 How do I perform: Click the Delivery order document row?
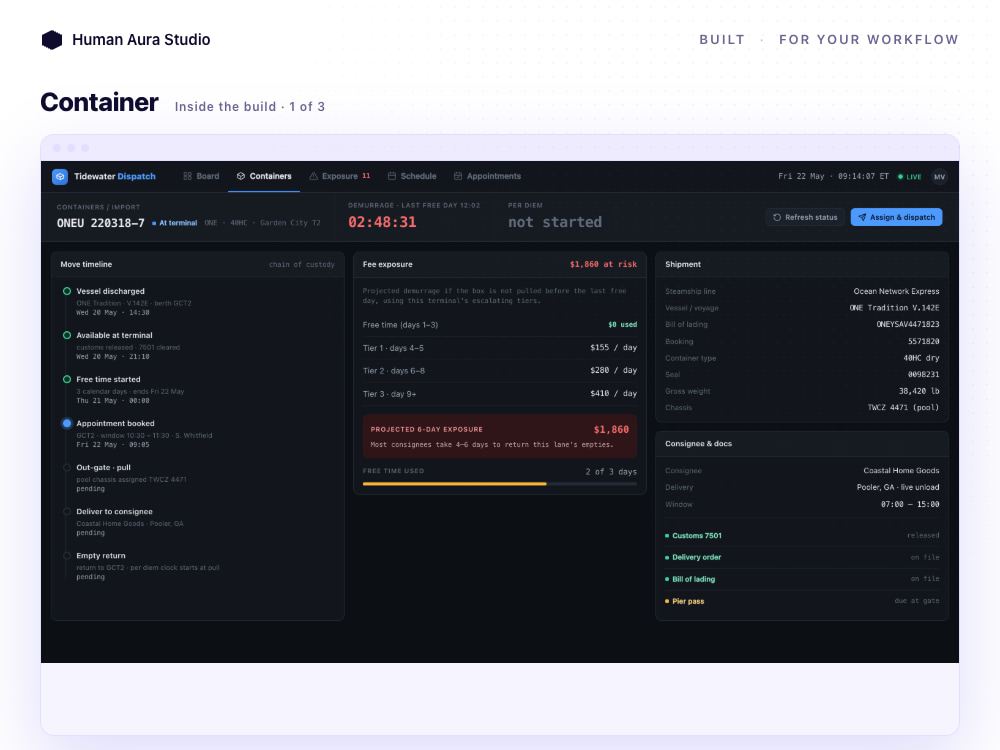click(x=802, y=557)
